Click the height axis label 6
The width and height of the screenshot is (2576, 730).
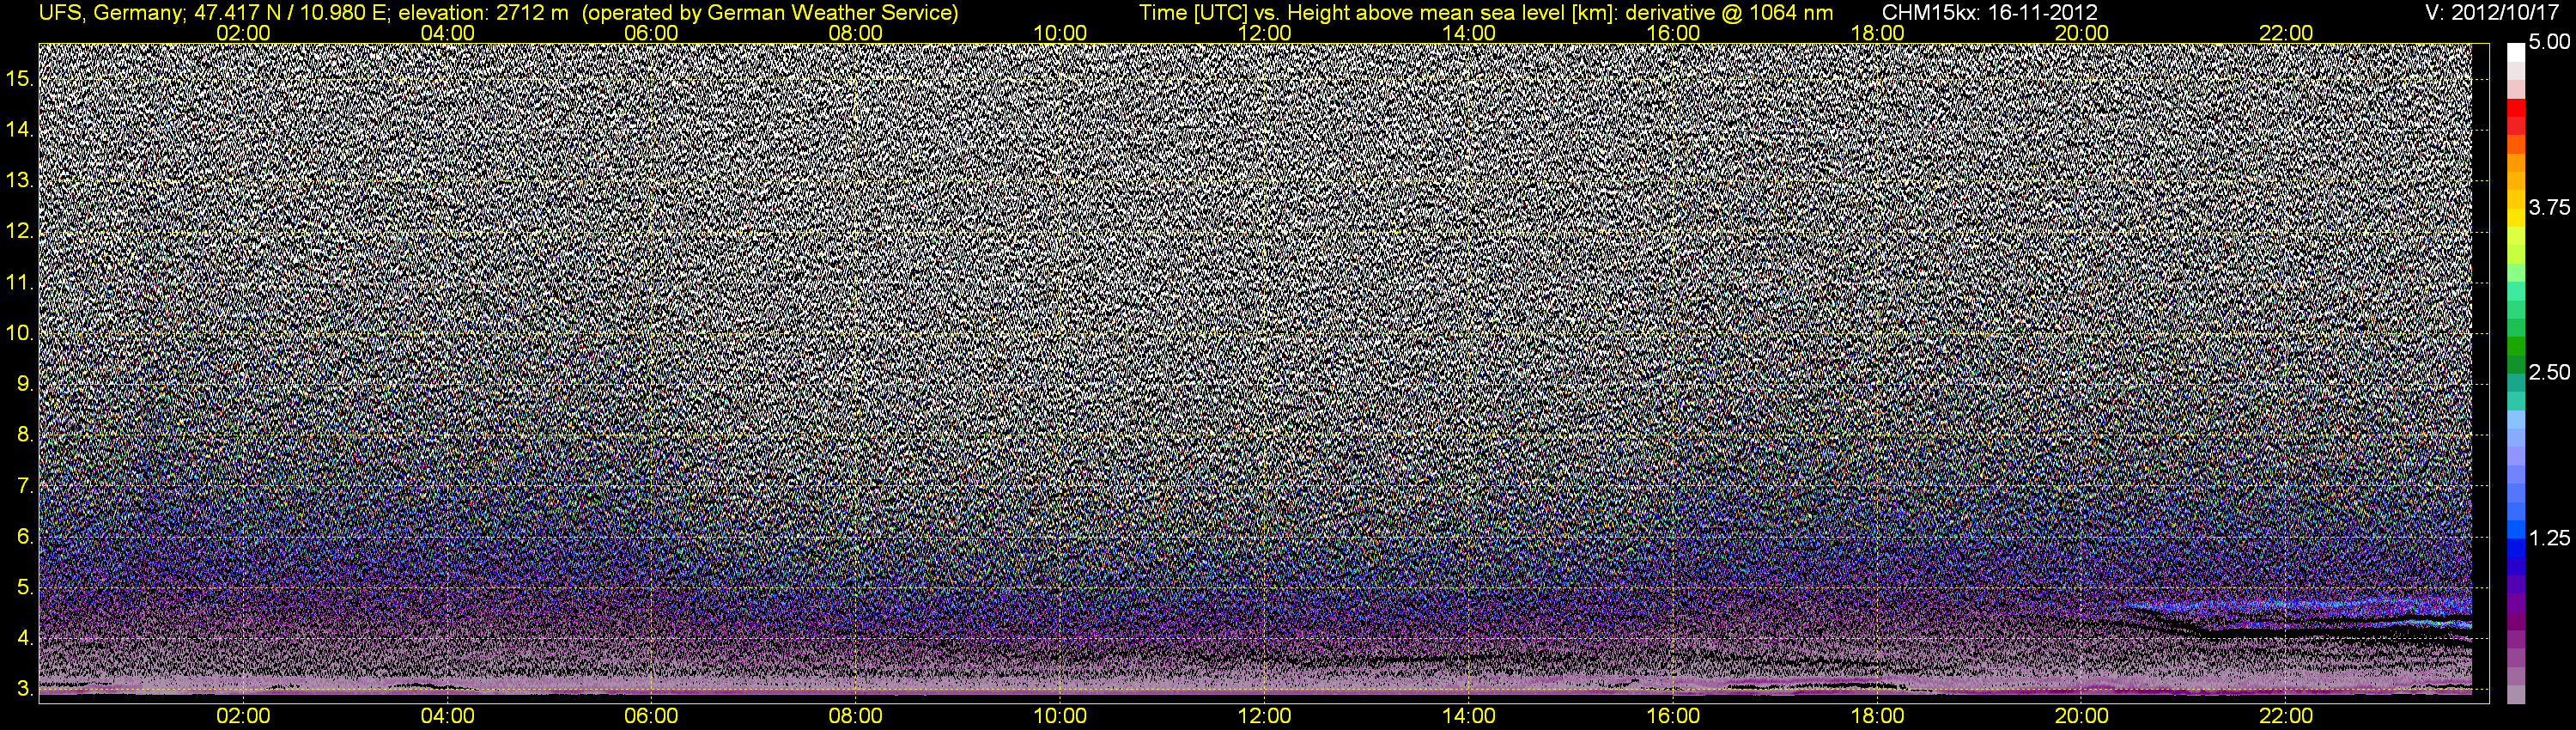coord(25,537)
